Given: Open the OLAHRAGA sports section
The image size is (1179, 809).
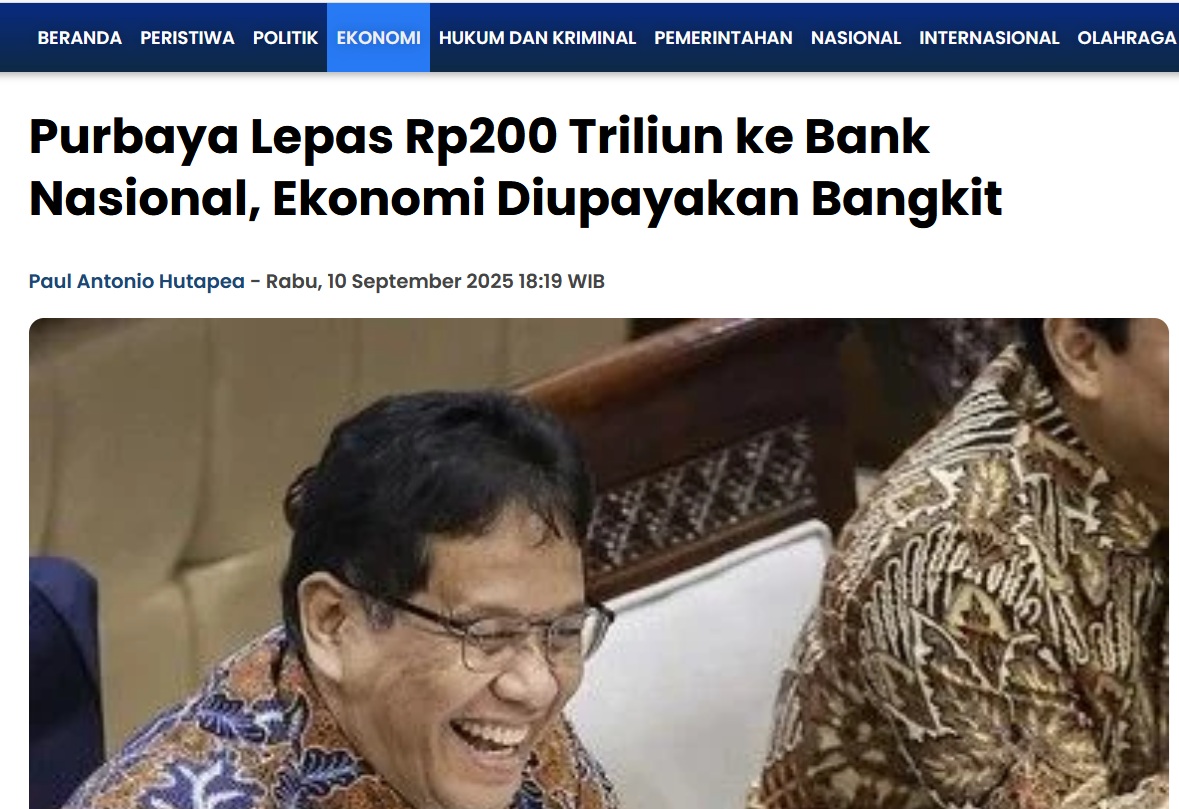Looking at the screenshot, I should click(x=1127, y=38).
